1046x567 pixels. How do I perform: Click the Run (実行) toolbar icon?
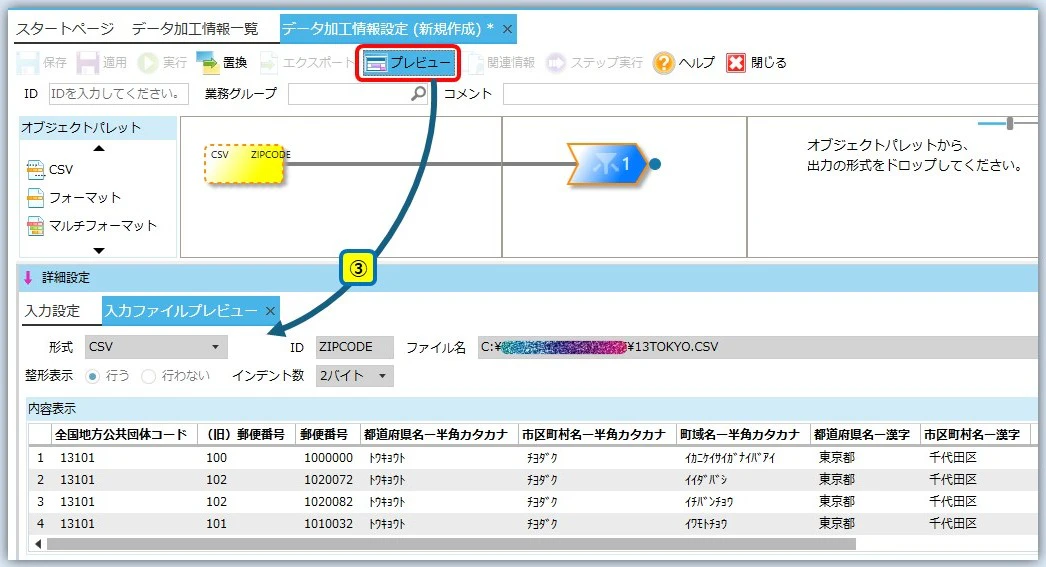(146, 63)
